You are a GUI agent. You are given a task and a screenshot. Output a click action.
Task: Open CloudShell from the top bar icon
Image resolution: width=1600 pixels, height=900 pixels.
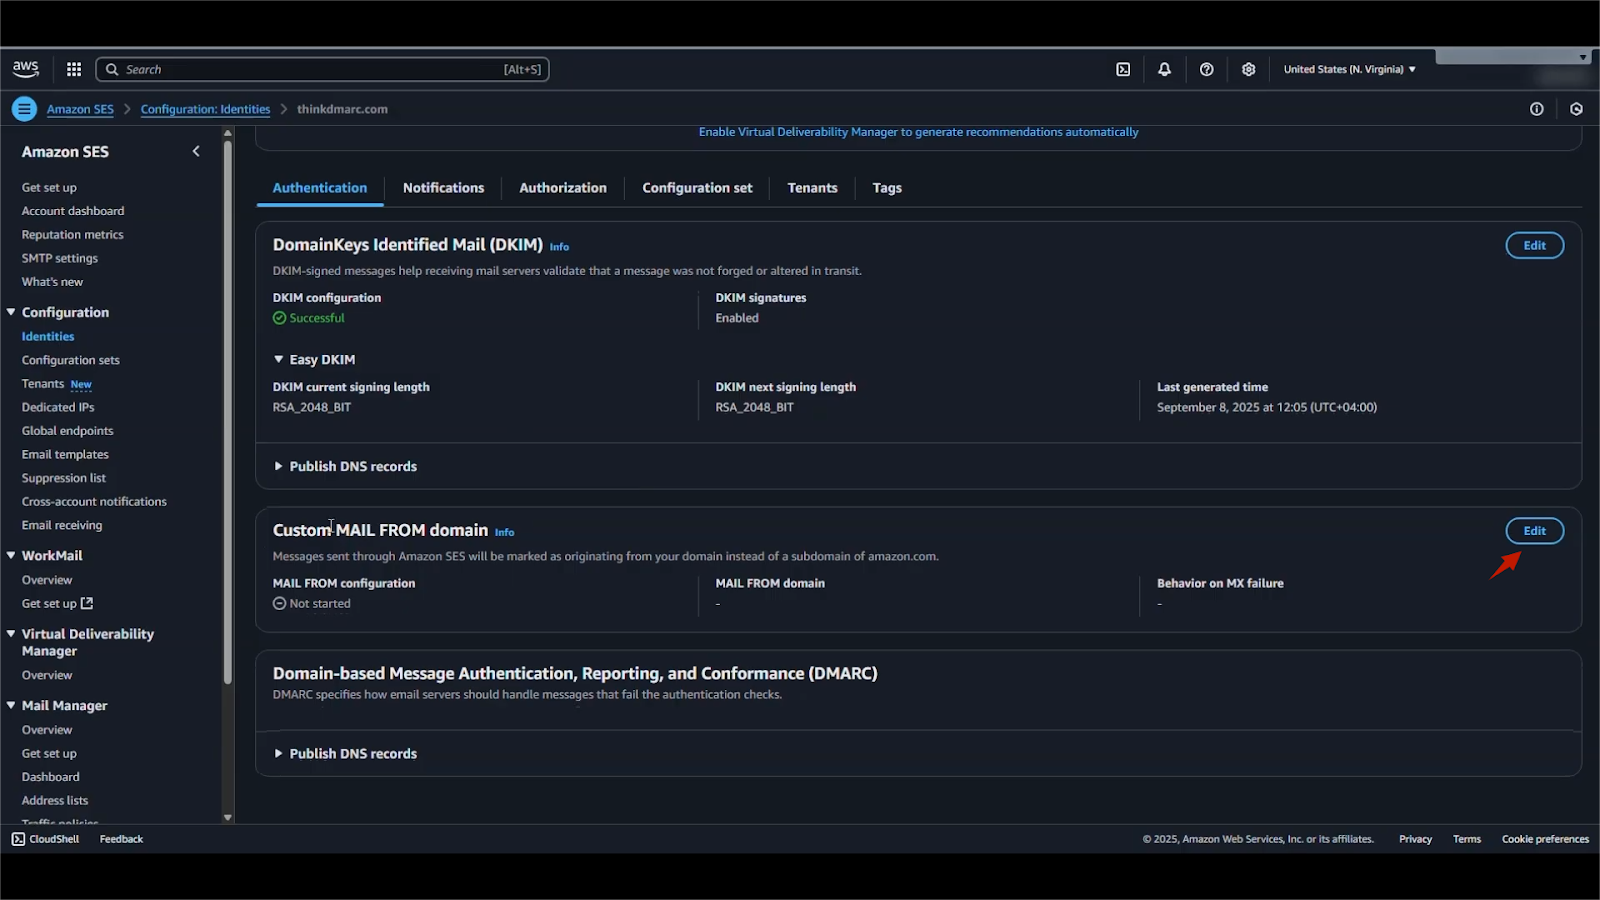coord(1123,69)
